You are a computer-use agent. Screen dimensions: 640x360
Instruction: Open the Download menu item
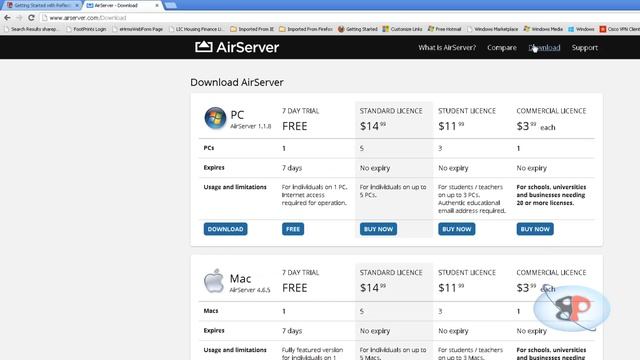coord(544,48)
